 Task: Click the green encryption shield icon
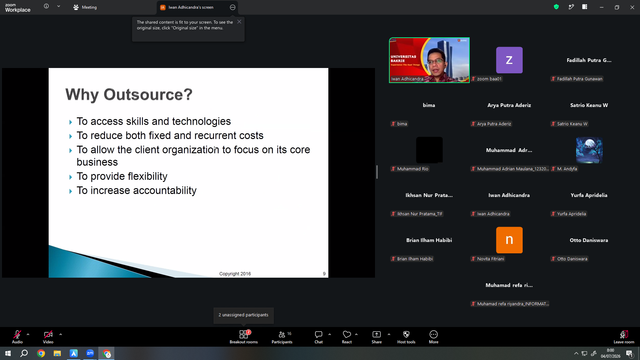click(x=556, y=7)
